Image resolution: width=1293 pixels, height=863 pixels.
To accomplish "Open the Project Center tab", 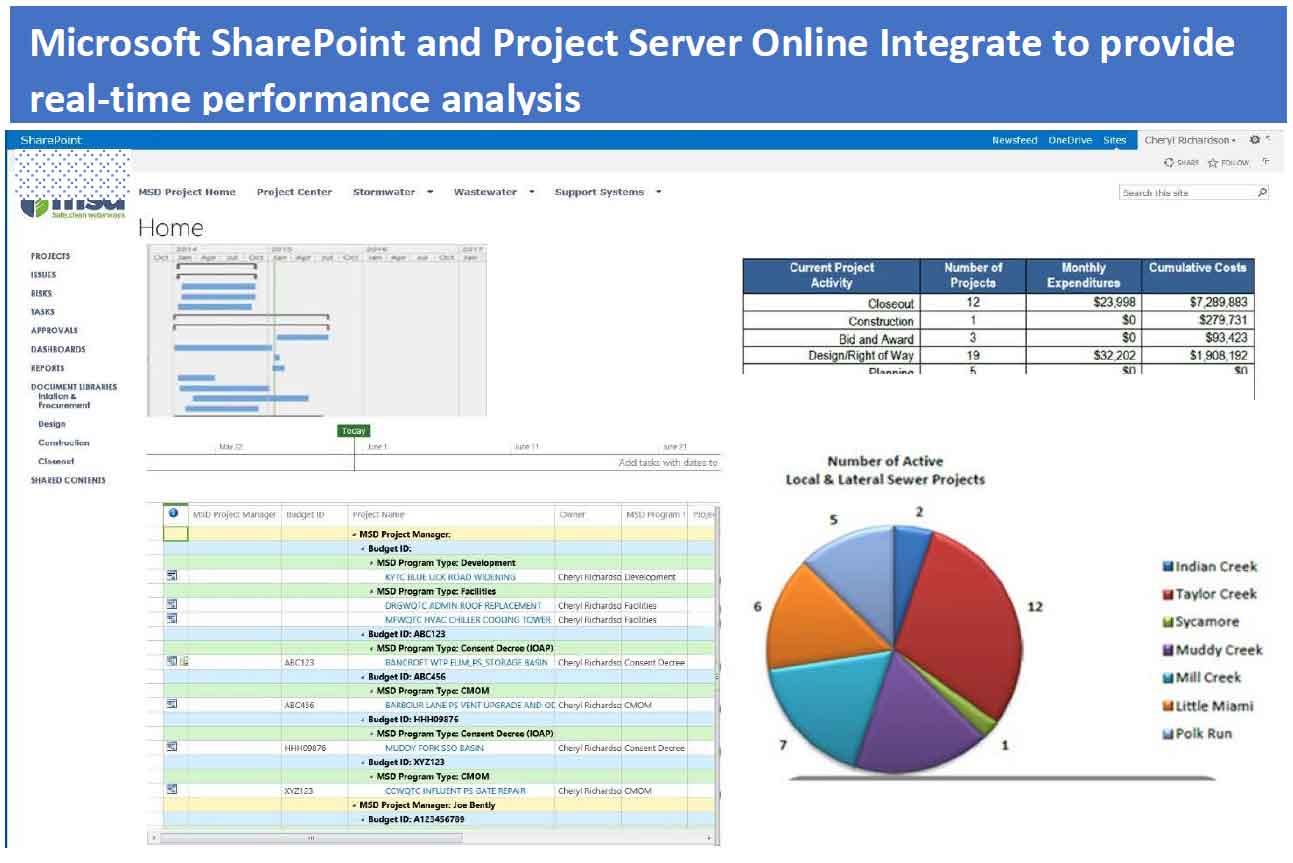I will (x=294, y=192).
